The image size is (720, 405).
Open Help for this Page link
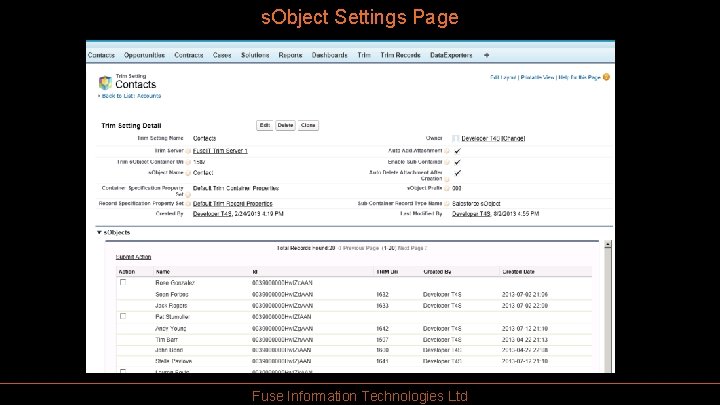point(580,78)
